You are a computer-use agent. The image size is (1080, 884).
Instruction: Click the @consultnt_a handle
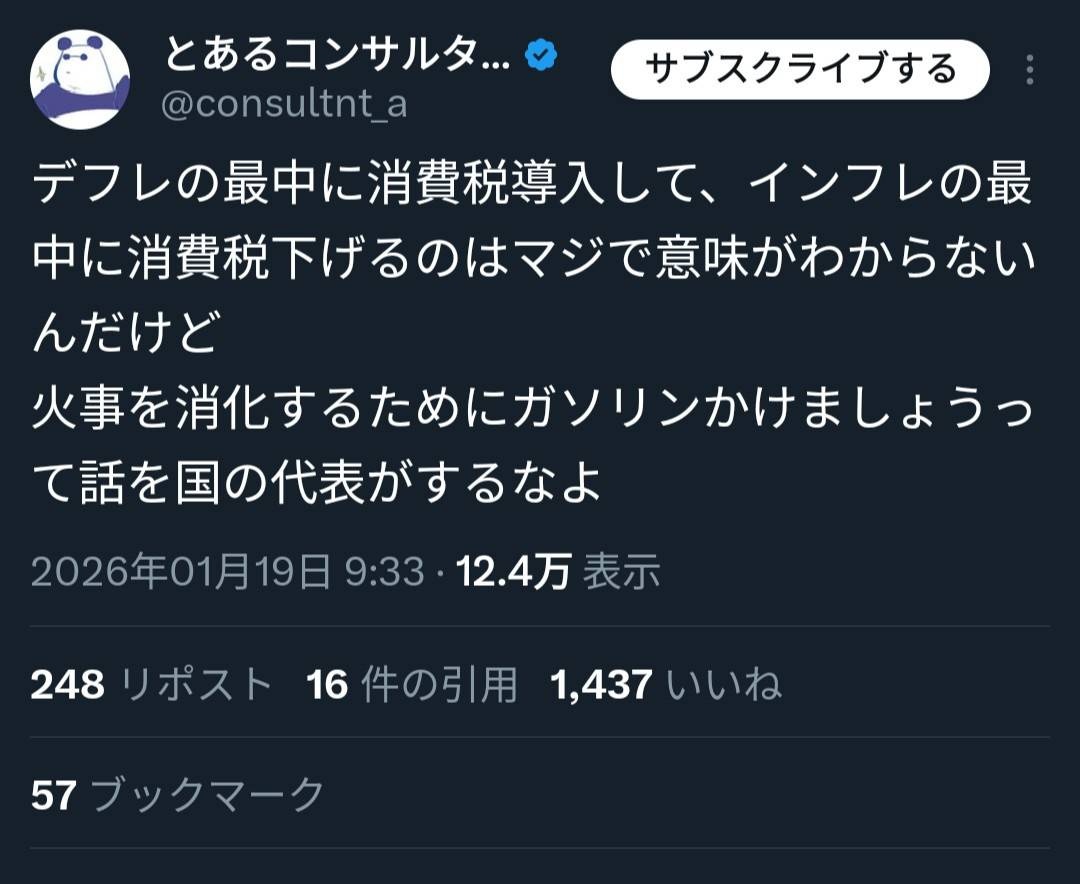[284, 104]
